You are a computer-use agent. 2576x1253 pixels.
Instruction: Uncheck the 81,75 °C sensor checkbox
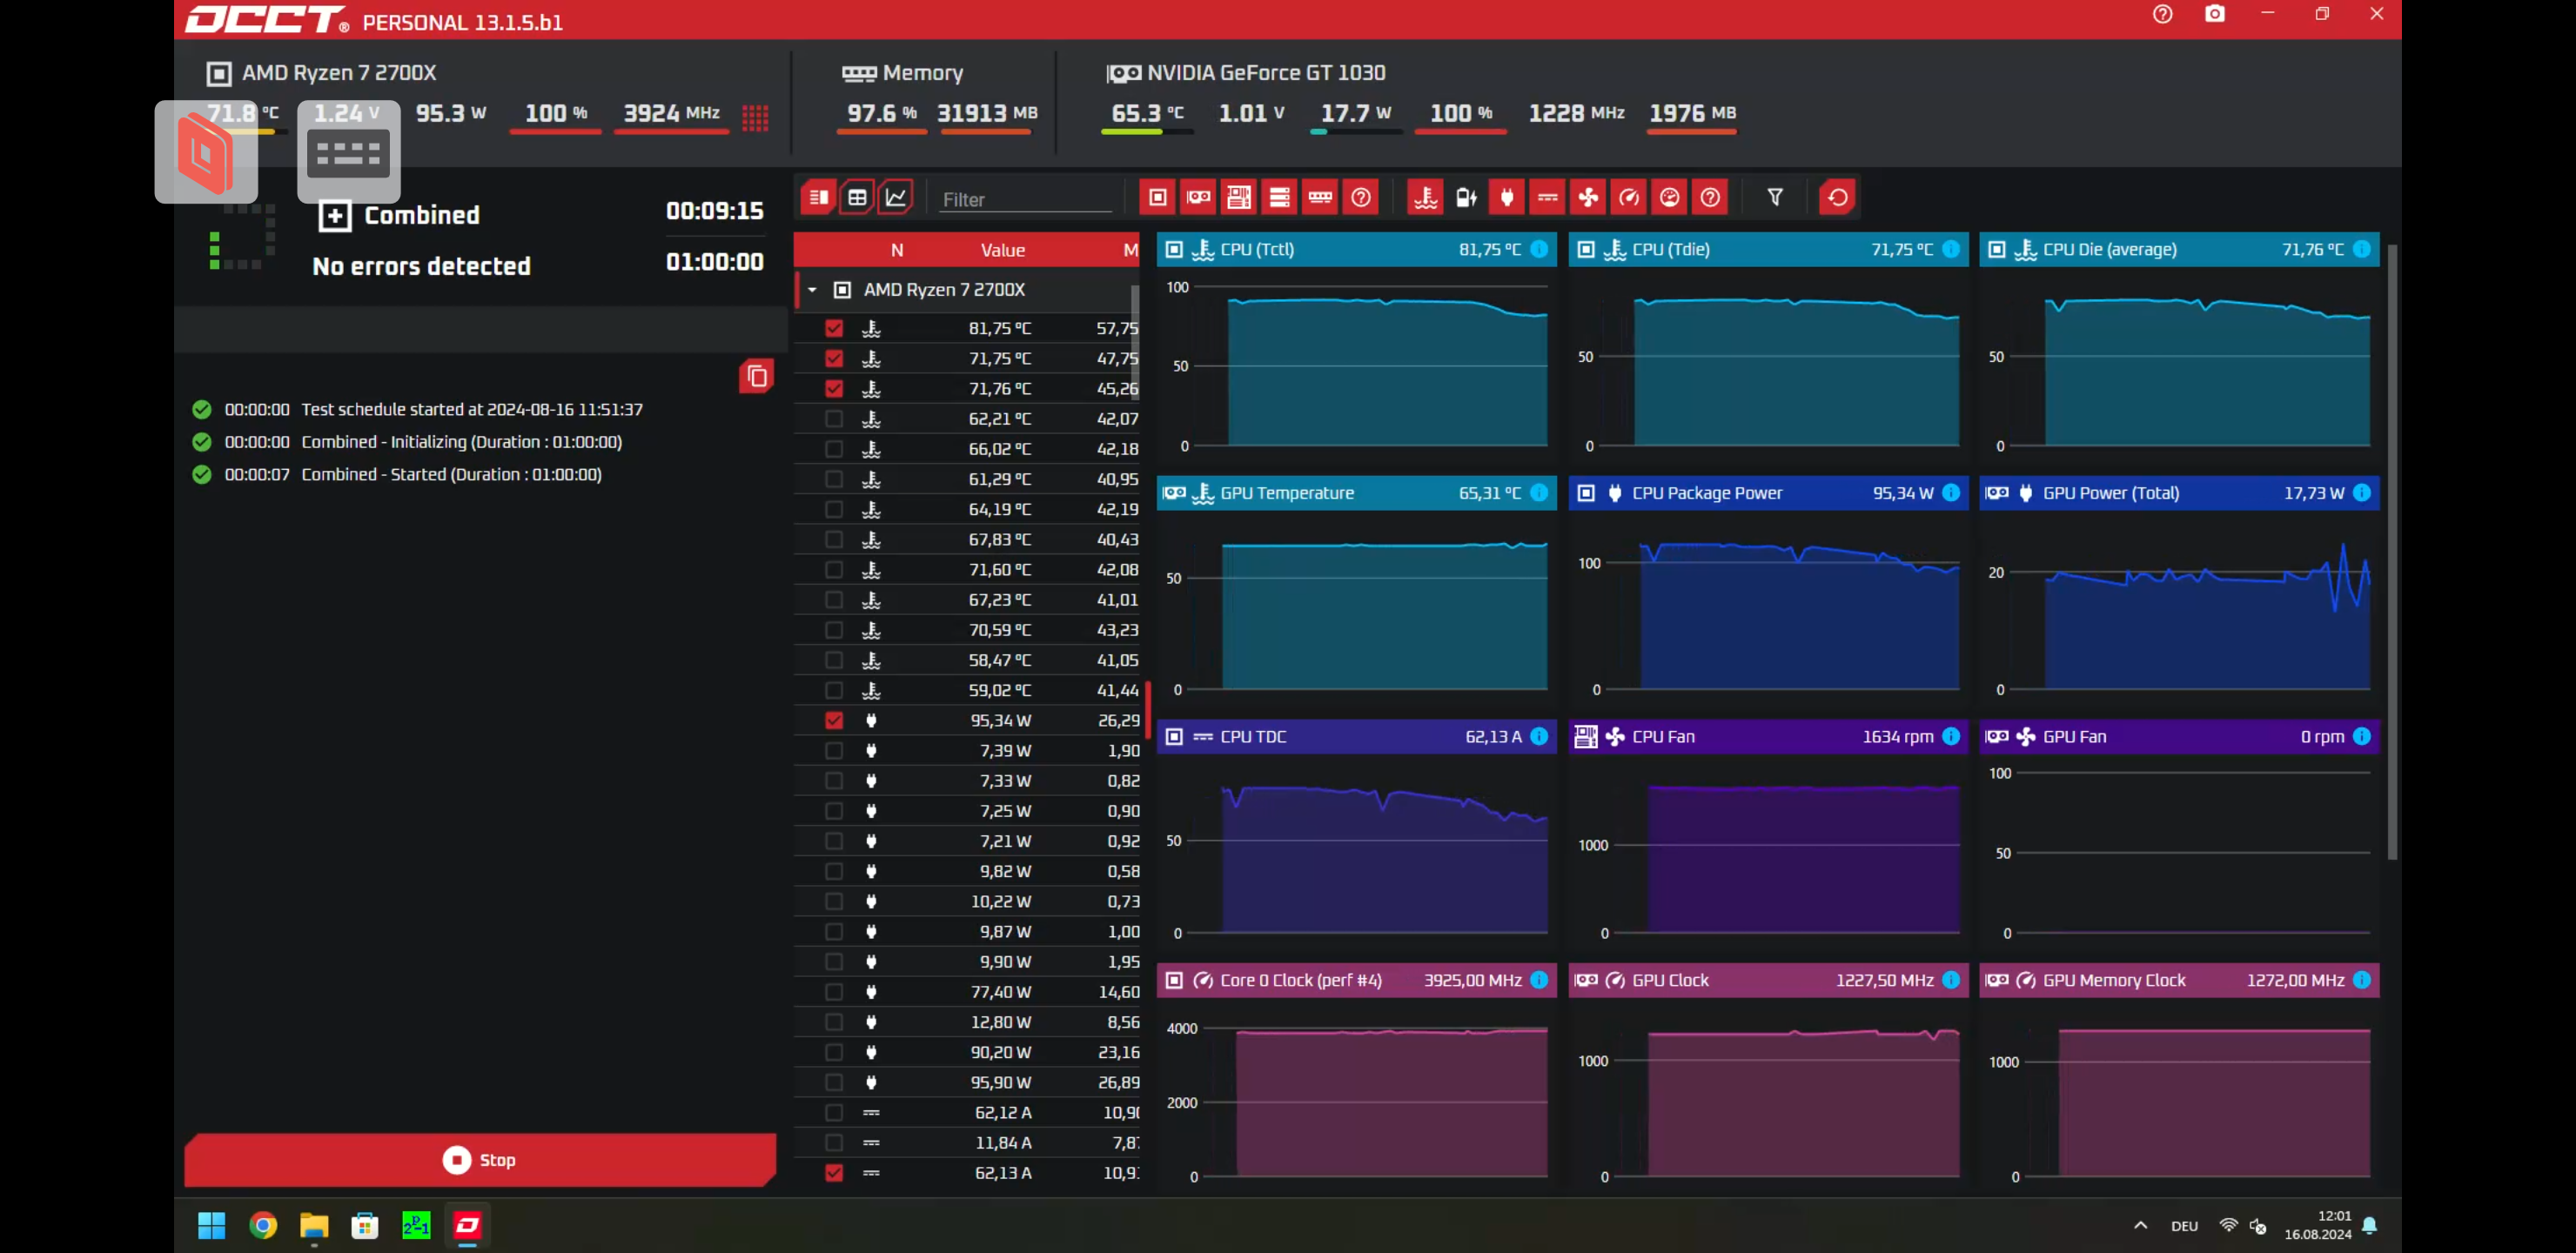click(834, 328)
